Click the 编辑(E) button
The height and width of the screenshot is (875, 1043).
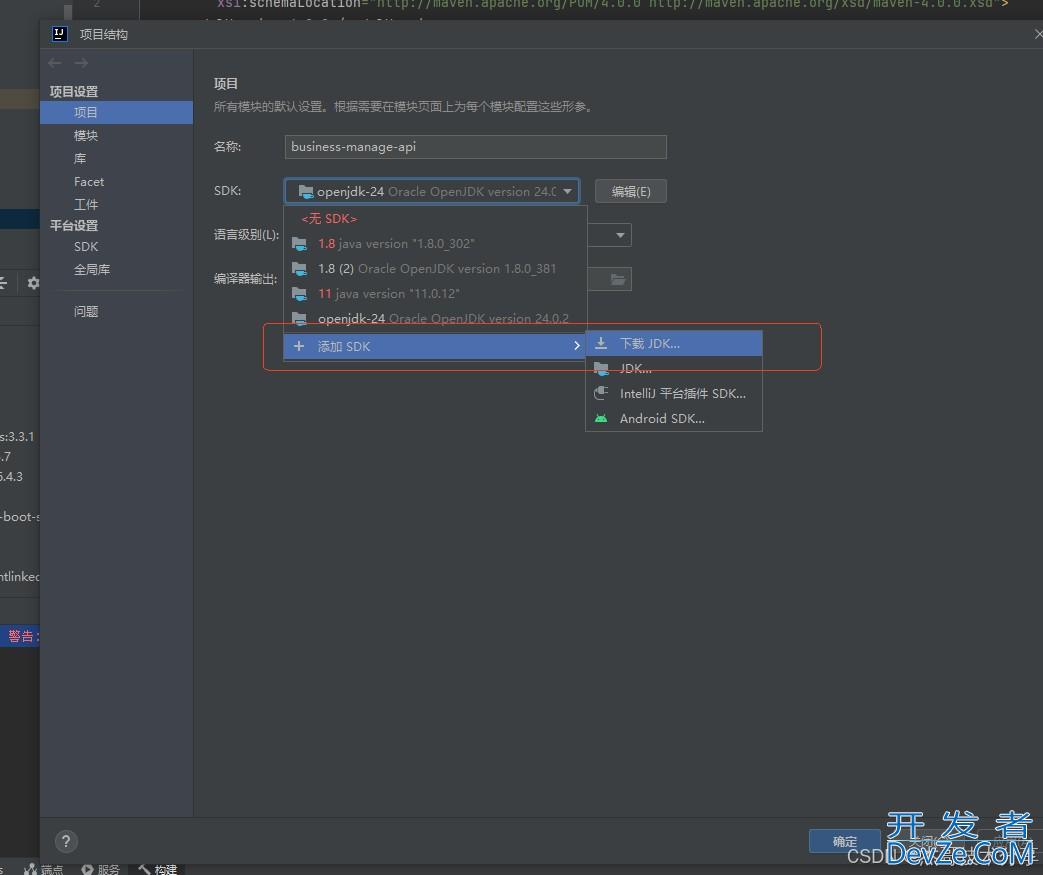(x=631, y=190)
